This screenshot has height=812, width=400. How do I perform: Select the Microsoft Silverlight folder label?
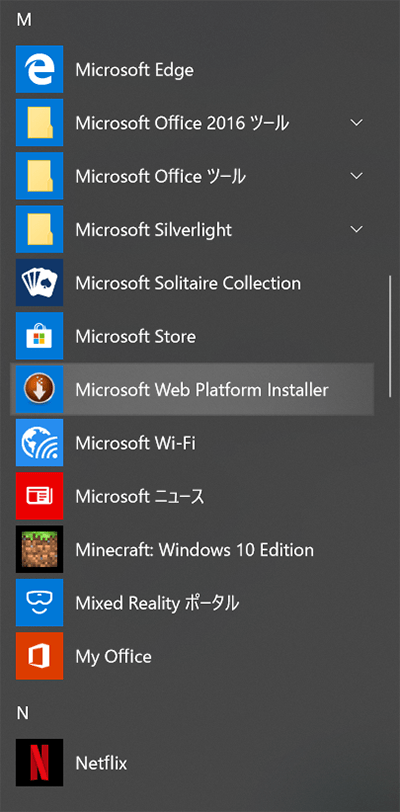154,229
